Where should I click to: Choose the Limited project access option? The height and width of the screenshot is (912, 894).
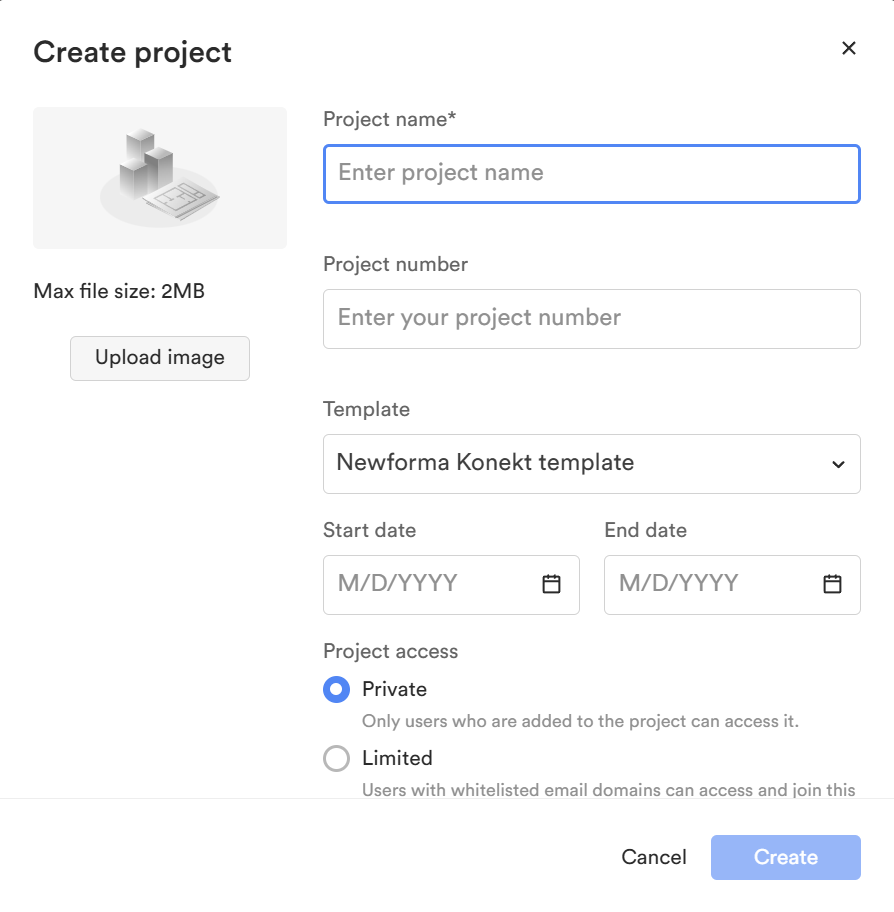tap(336, 758)
